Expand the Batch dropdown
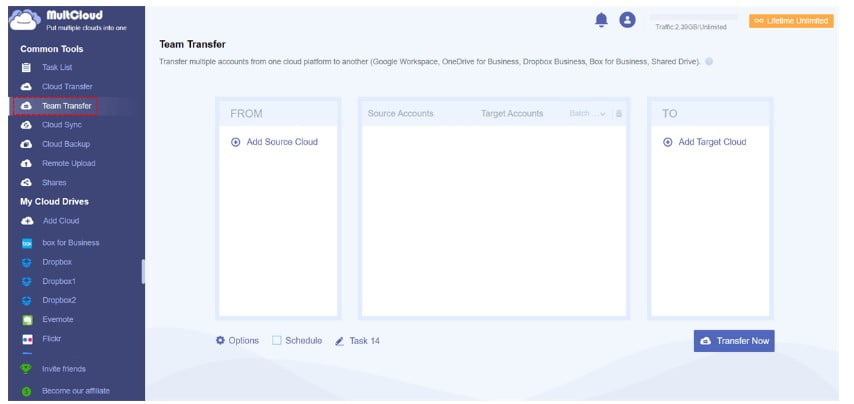 coord(588,114)
